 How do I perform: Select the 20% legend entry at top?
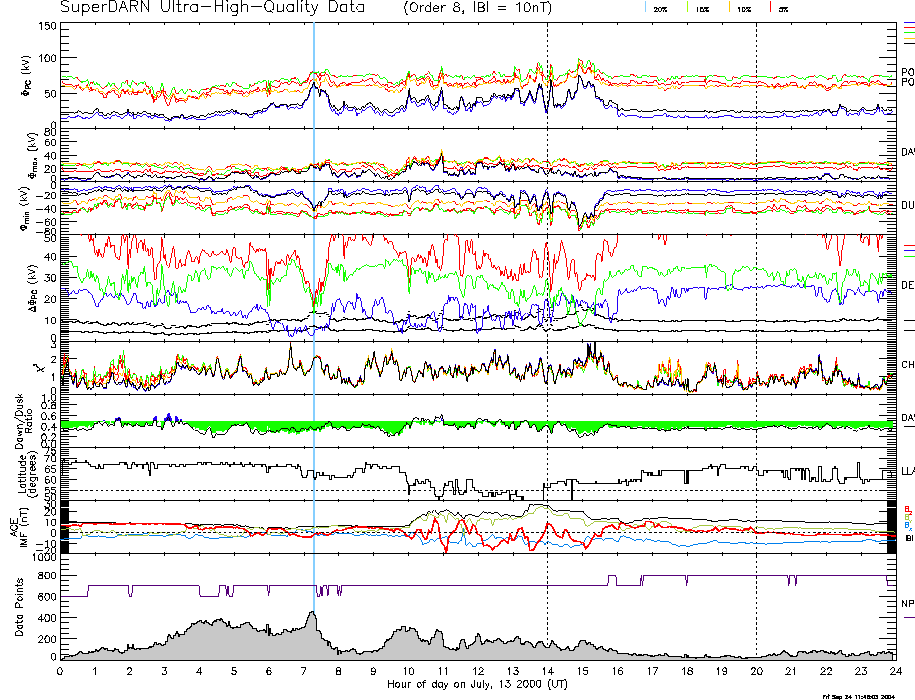point(660,8)
